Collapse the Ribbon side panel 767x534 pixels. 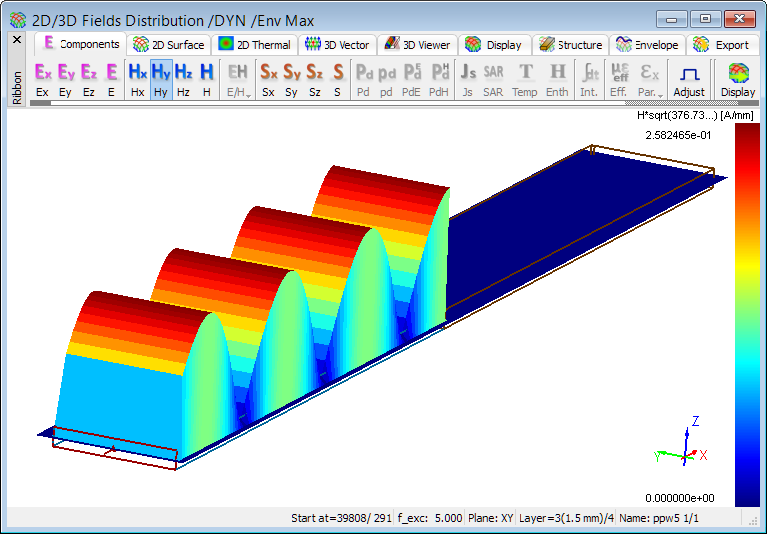tap(16, 40)
